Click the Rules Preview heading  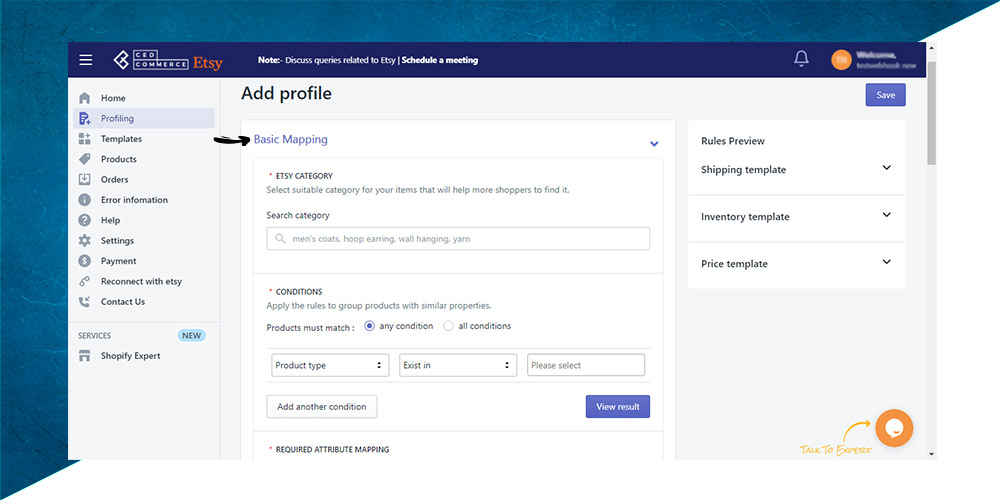point(733,141)
